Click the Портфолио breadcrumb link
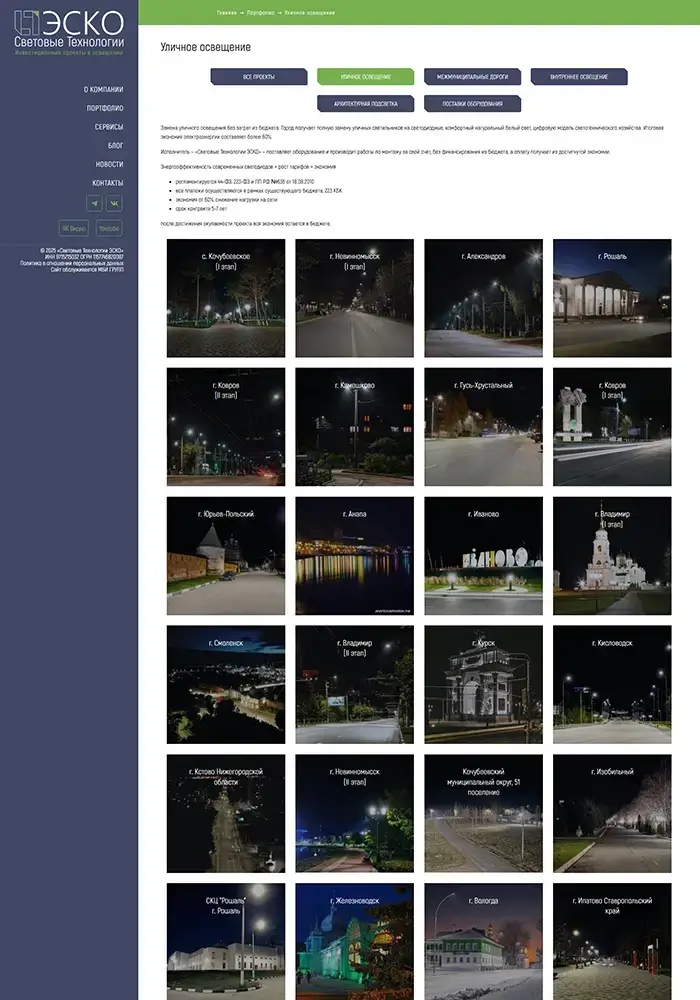The image size is (700, 1000). (261, 13)
